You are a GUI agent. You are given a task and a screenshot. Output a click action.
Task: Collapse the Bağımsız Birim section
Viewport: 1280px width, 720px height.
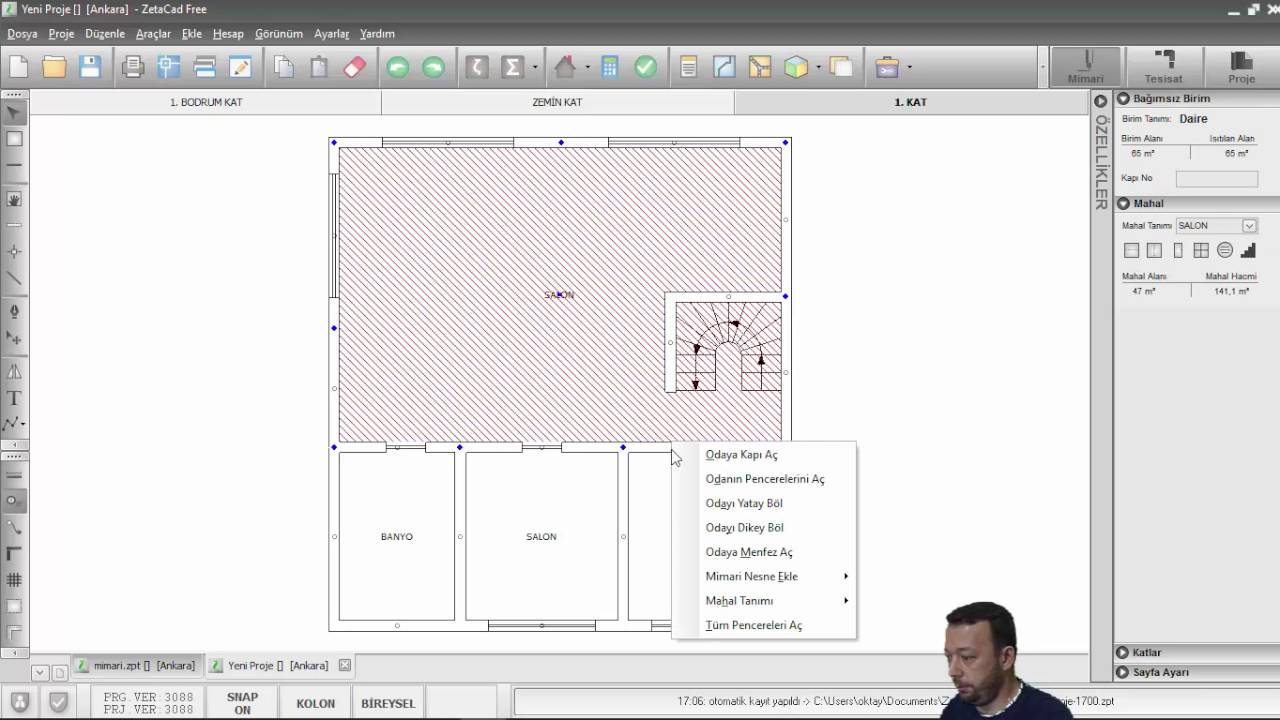[1123, 99]
